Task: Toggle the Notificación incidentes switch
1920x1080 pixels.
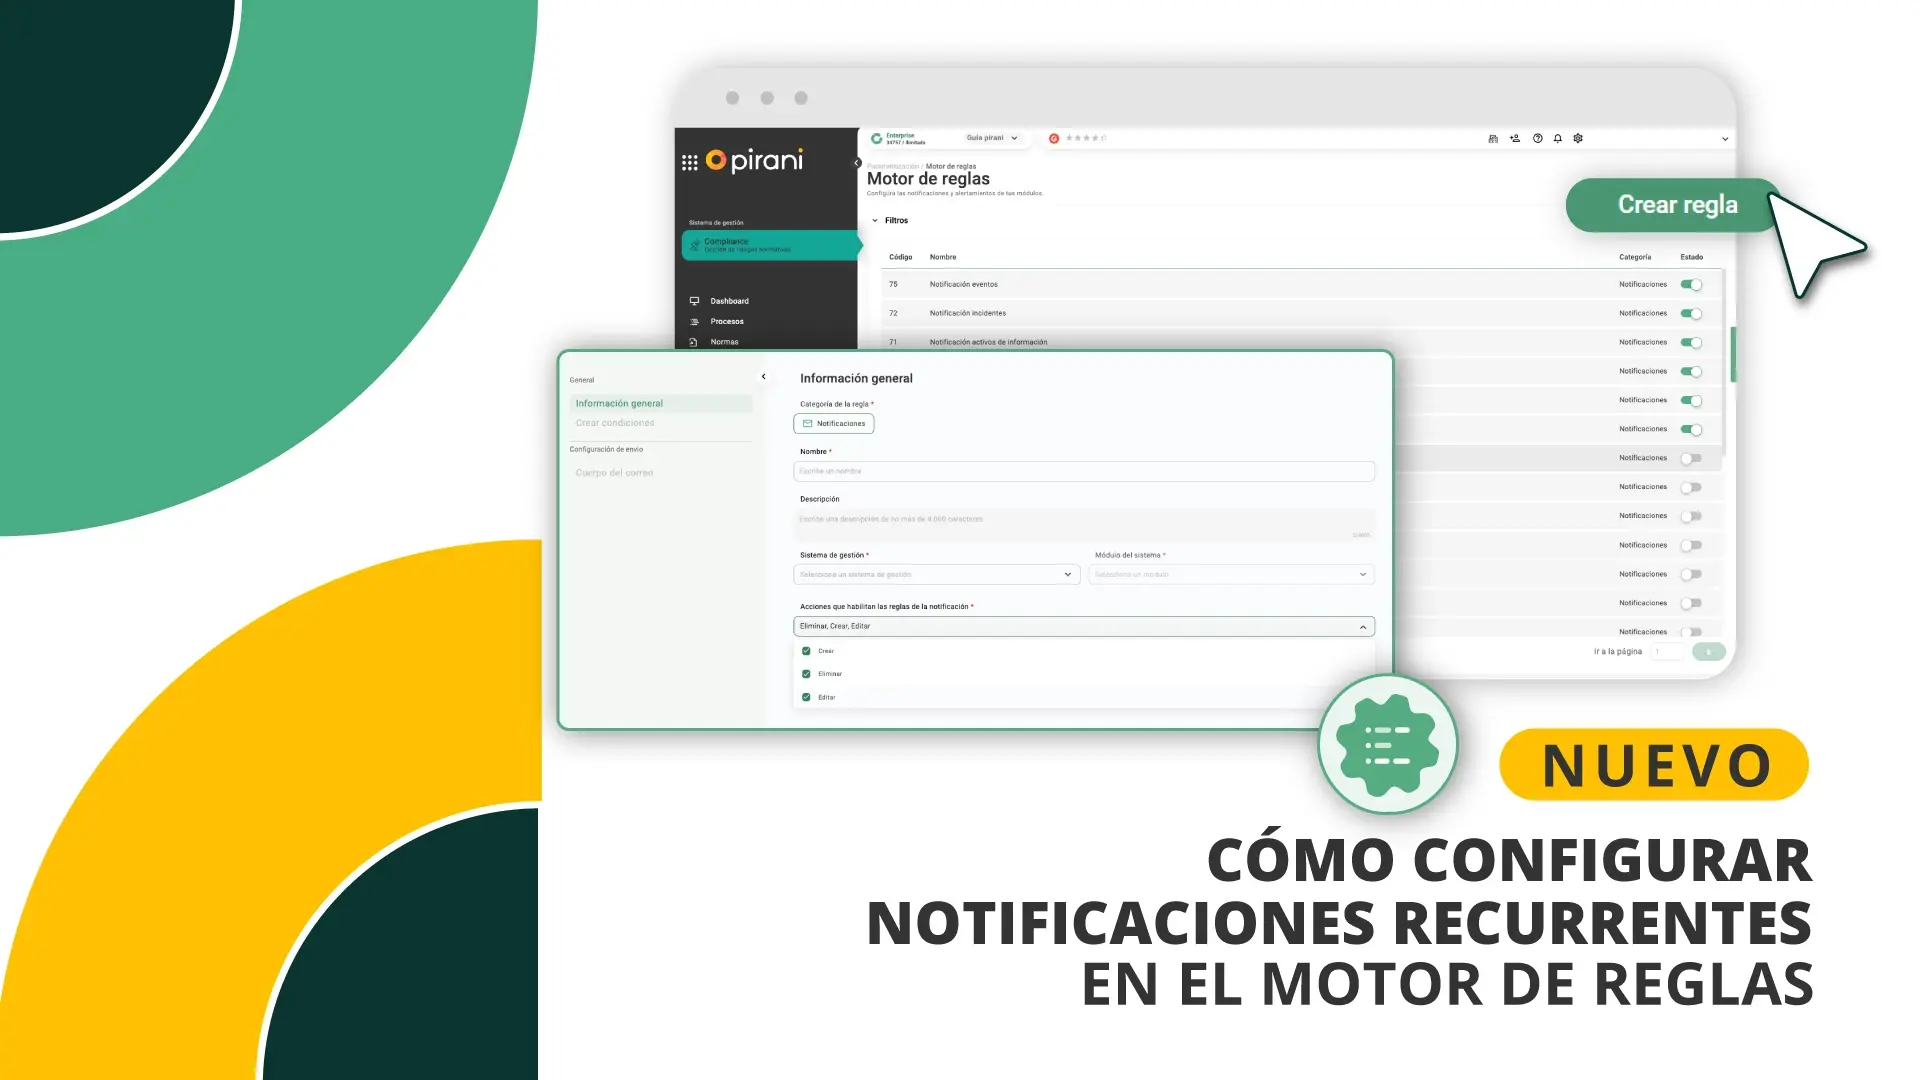Action: [1693, 313]
